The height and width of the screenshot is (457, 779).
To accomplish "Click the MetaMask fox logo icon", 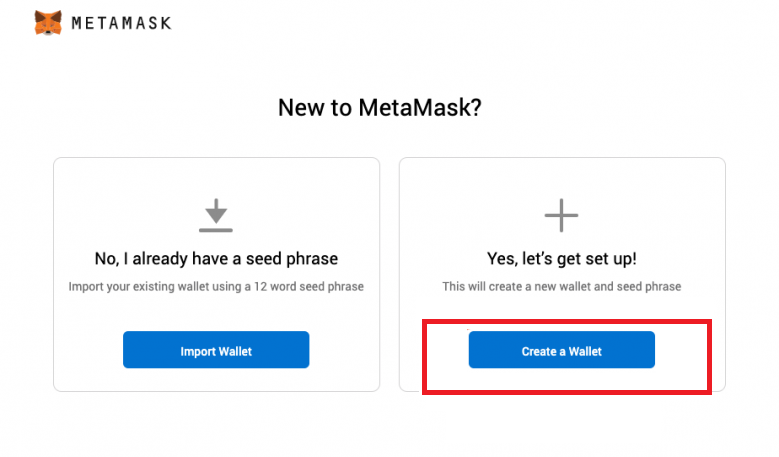I will [x=48, y=23].
